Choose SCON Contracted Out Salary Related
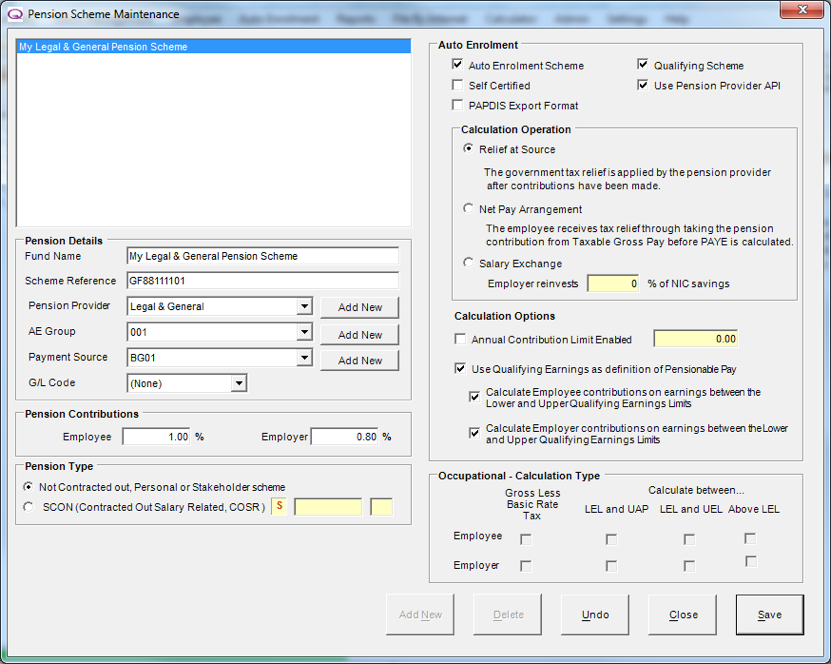831x664 pixels. [x=30, y=506]
